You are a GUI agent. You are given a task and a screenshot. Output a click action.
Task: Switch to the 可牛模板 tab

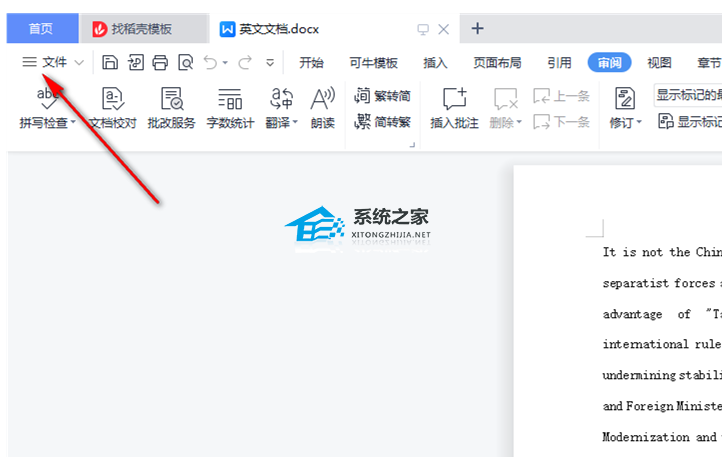click(373, 62)
